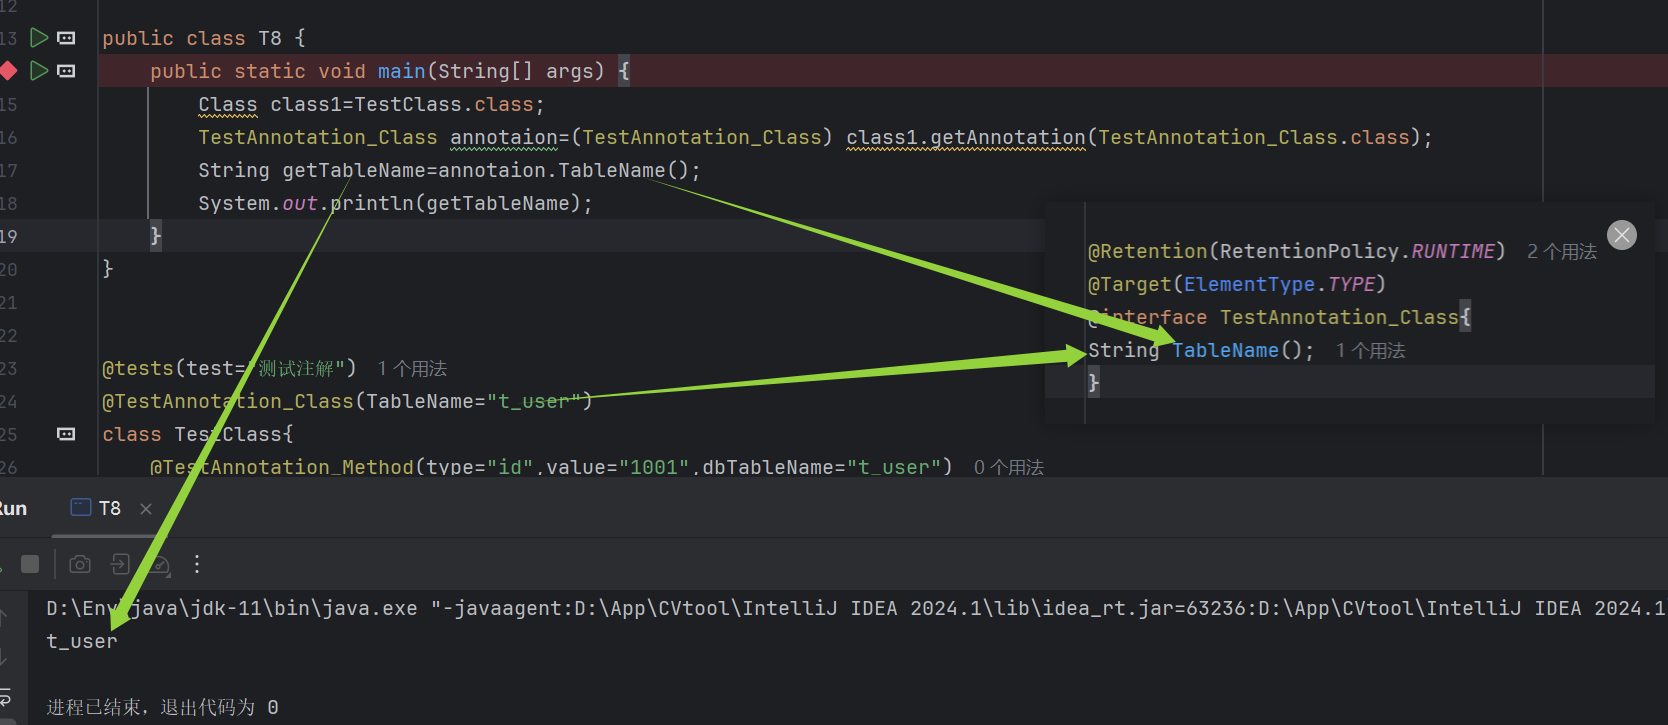1668x725 pixels.
Task: Click italic 'out' field on line 18
Action: tap(300, 203)
